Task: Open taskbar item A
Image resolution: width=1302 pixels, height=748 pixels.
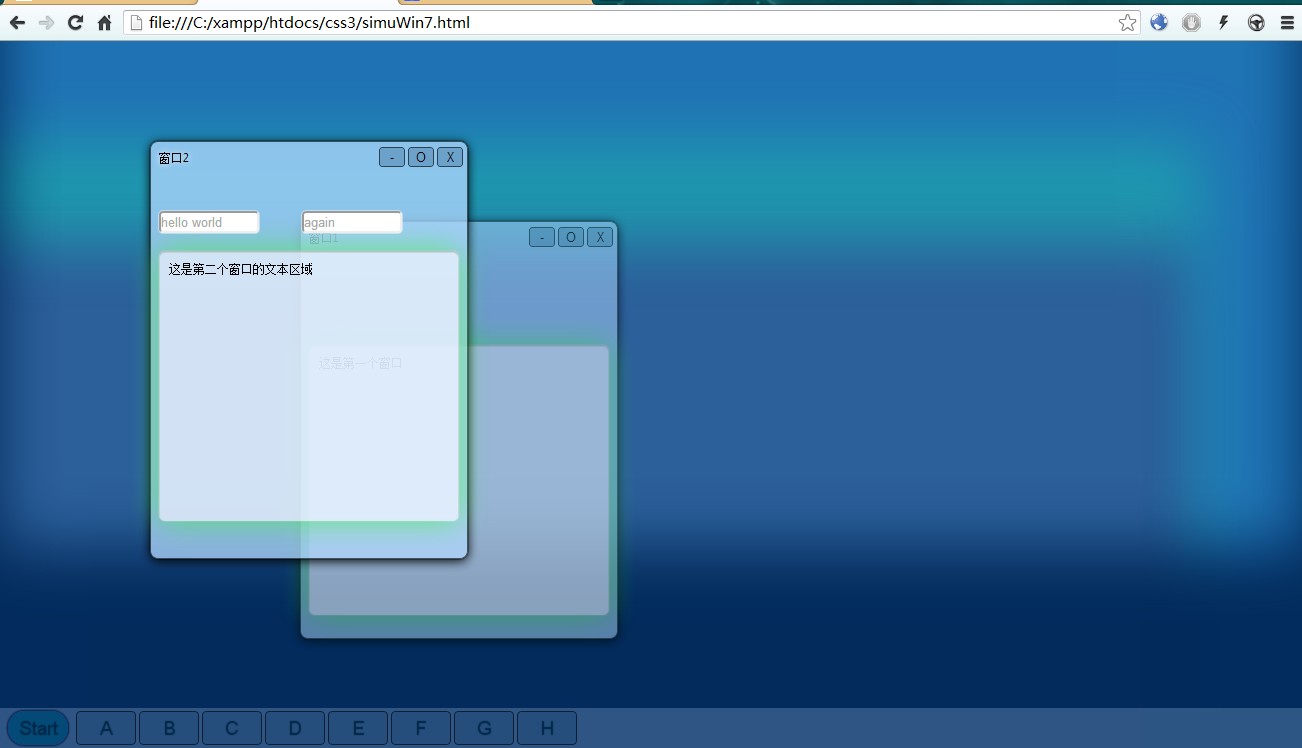Action: coord(106,728)
